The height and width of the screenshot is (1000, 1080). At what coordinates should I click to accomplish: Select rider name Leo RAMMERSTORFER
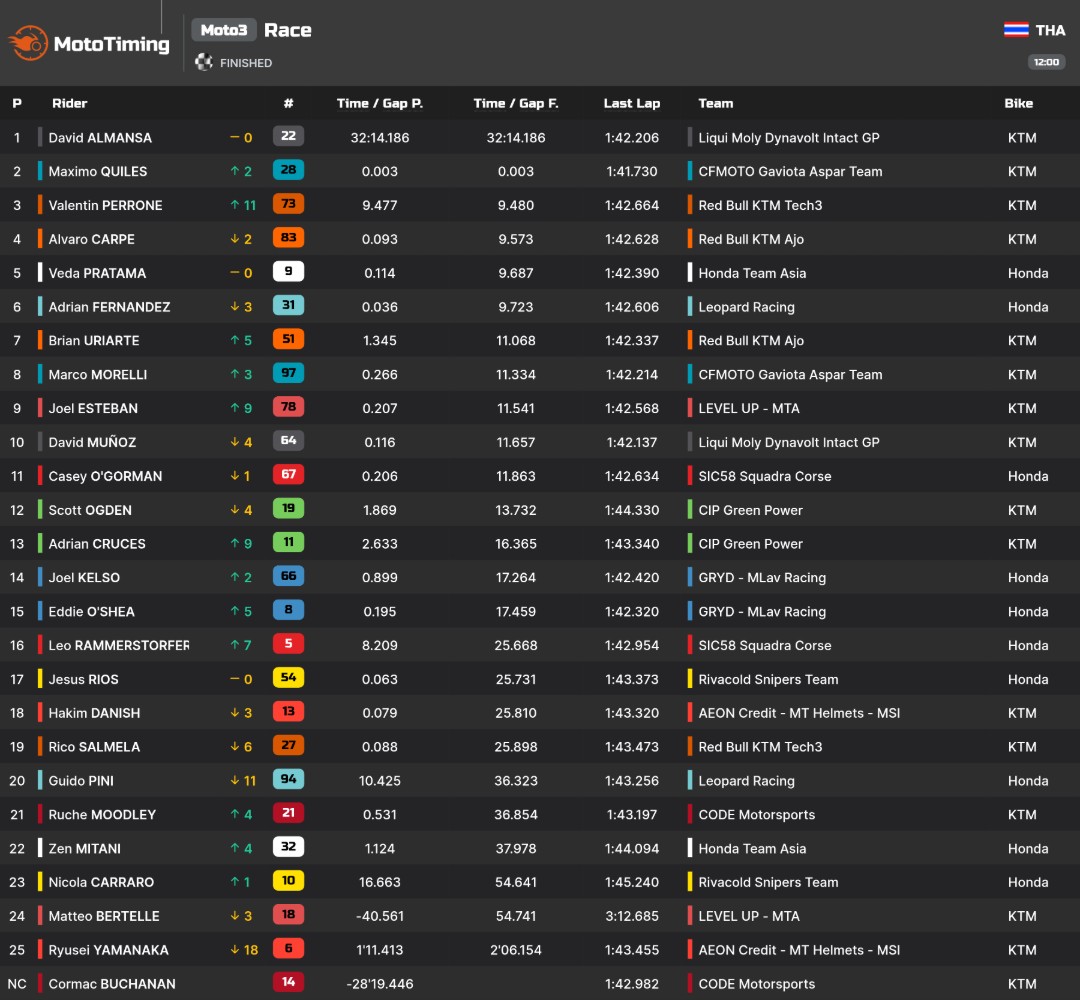(119, 645)
